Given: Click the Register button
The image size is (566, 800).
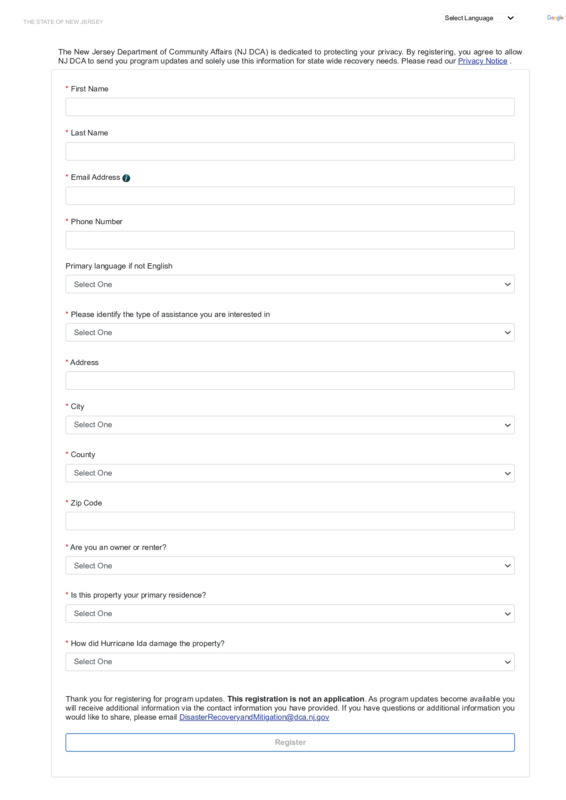Looking at the screenshot, I should pyautogui.click(x=290, y=742).
